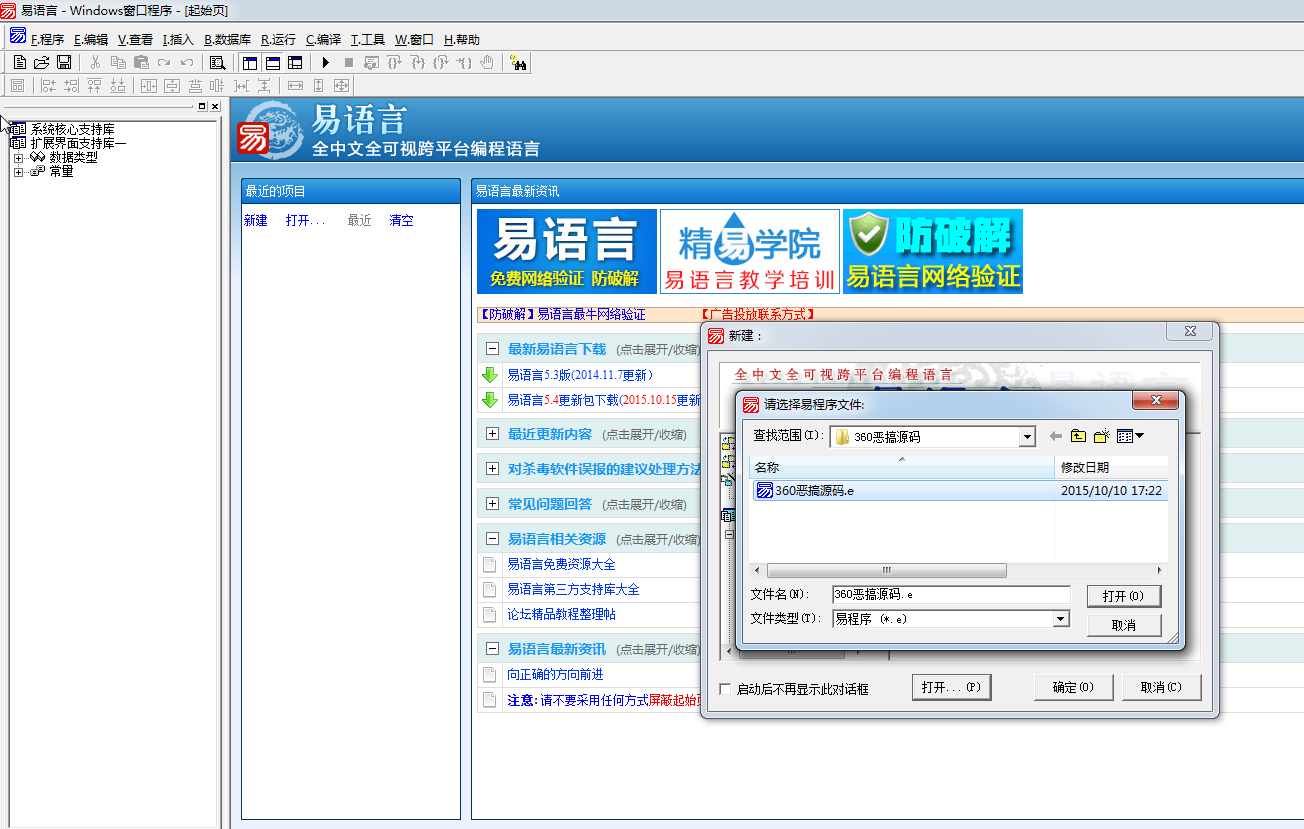1304x829 pixels.
Task: Close the left panel via its X
Action: click(214, 106)
